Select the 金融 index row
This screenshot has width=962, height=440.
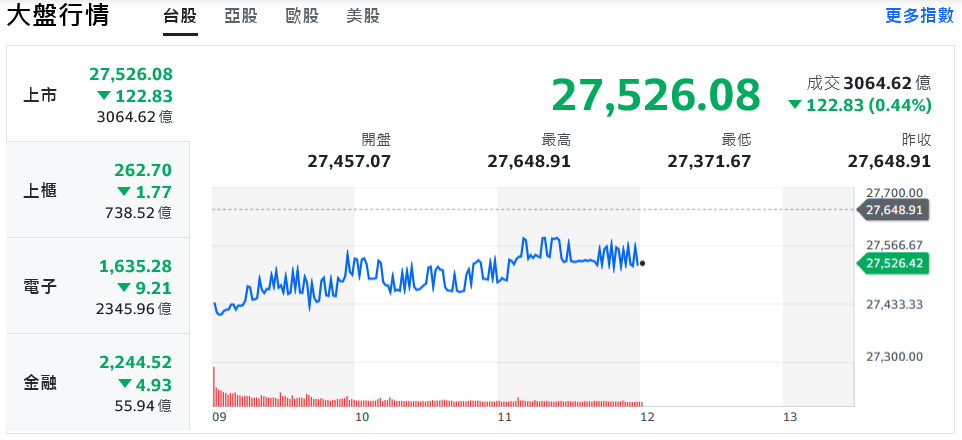tap(97, 383)
